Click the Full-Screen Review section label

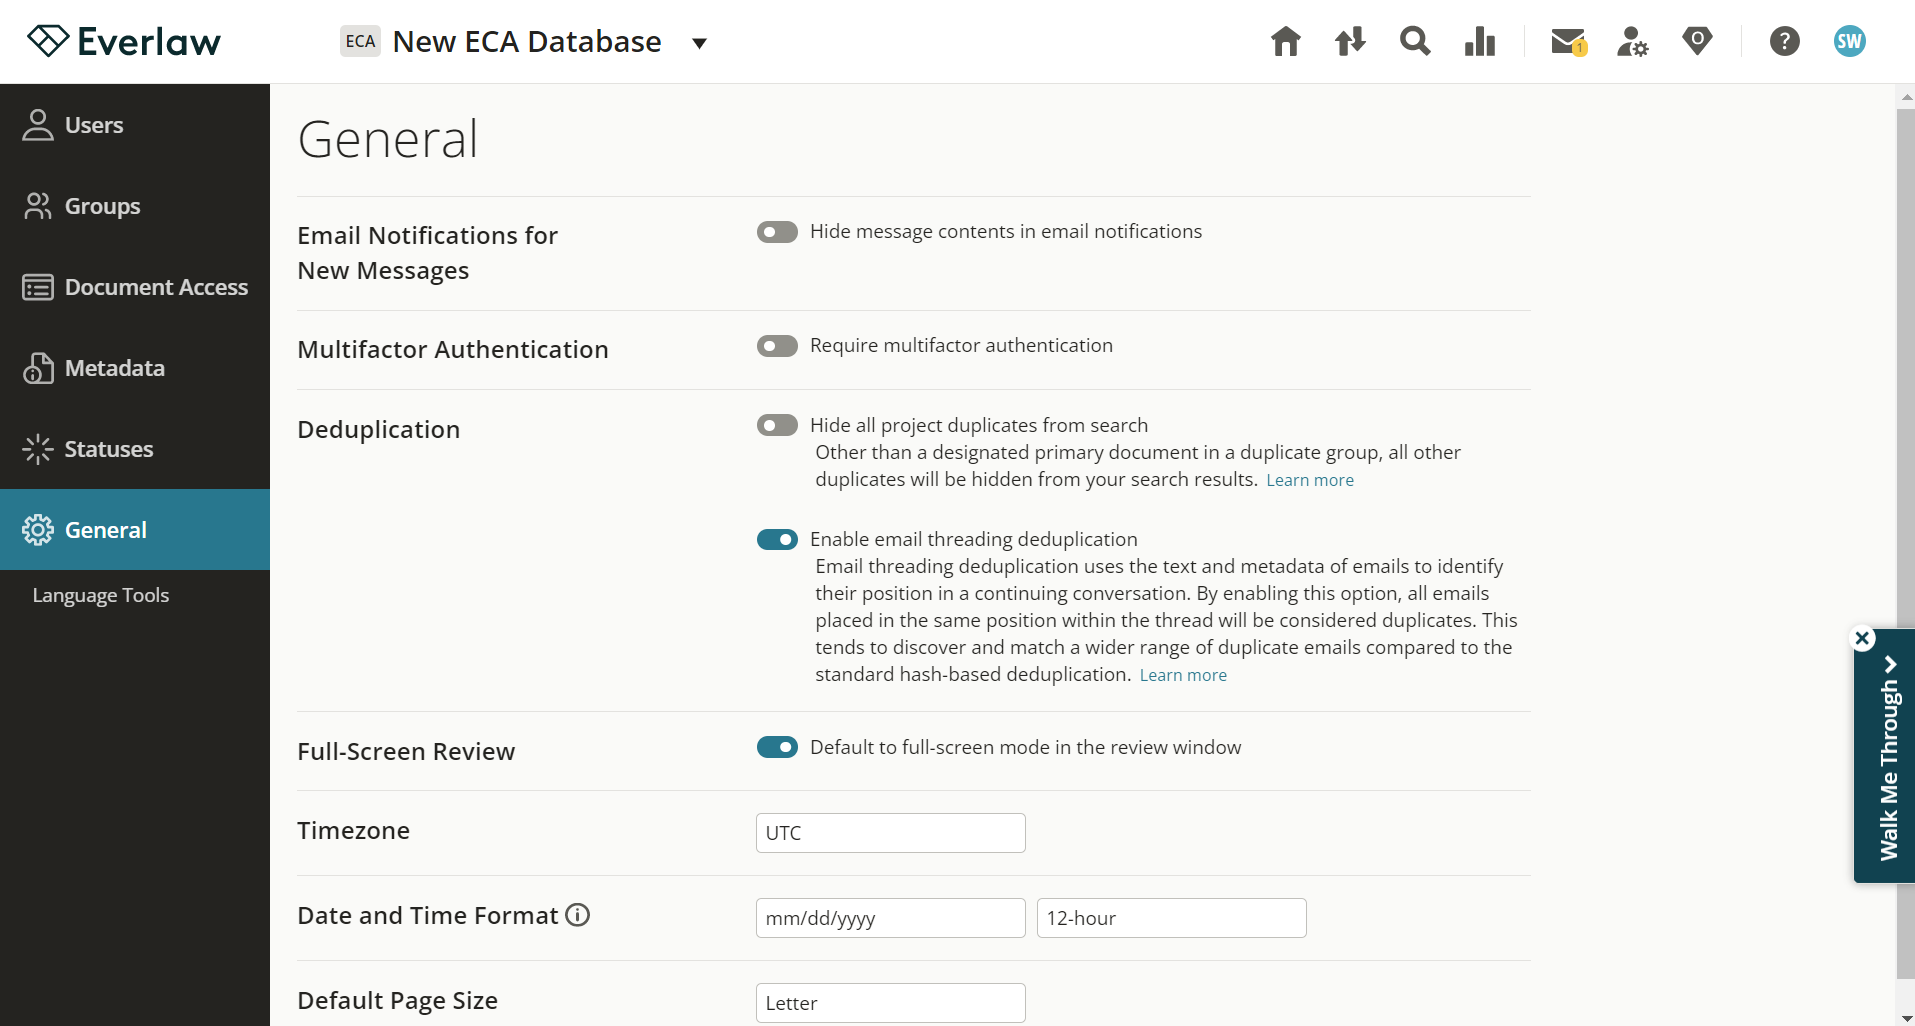(406, 751)
